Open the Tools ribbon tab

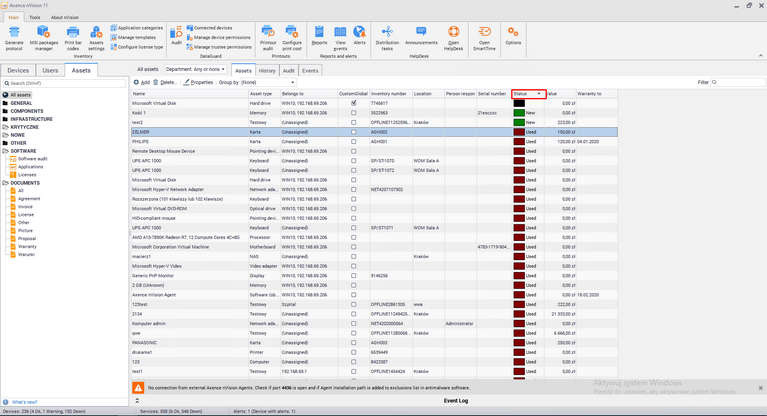[x=35, y=17]
